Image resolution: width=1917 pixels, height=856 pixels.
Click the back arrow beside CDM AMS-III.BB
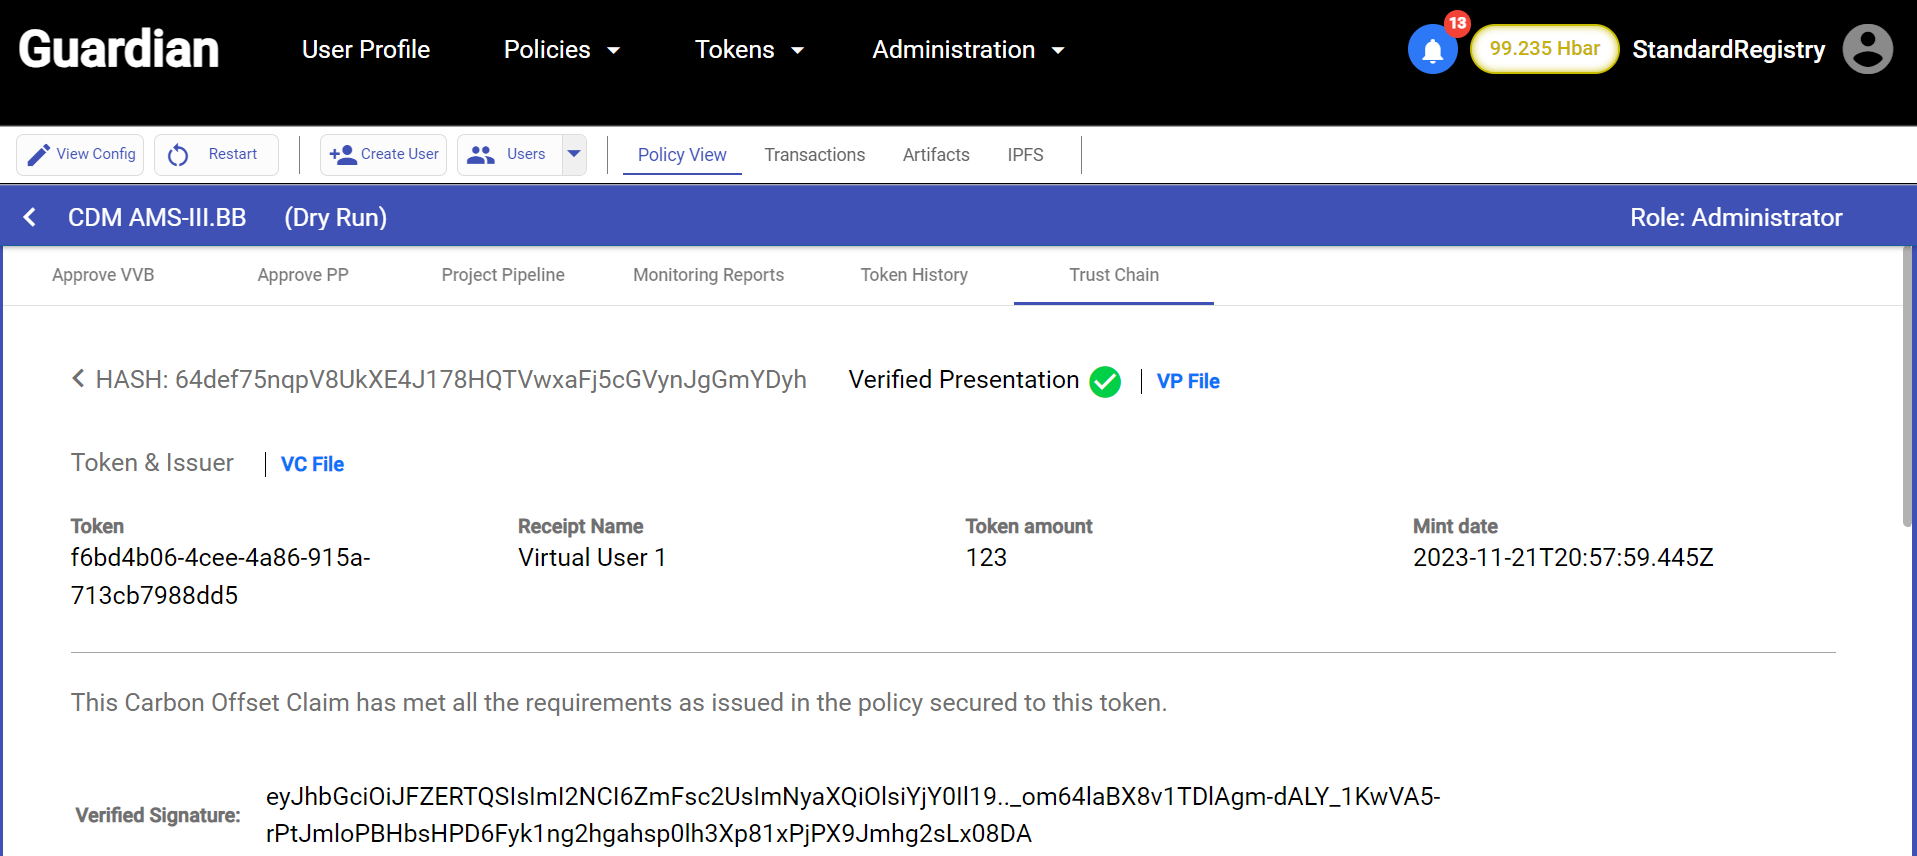click(30, 217)
